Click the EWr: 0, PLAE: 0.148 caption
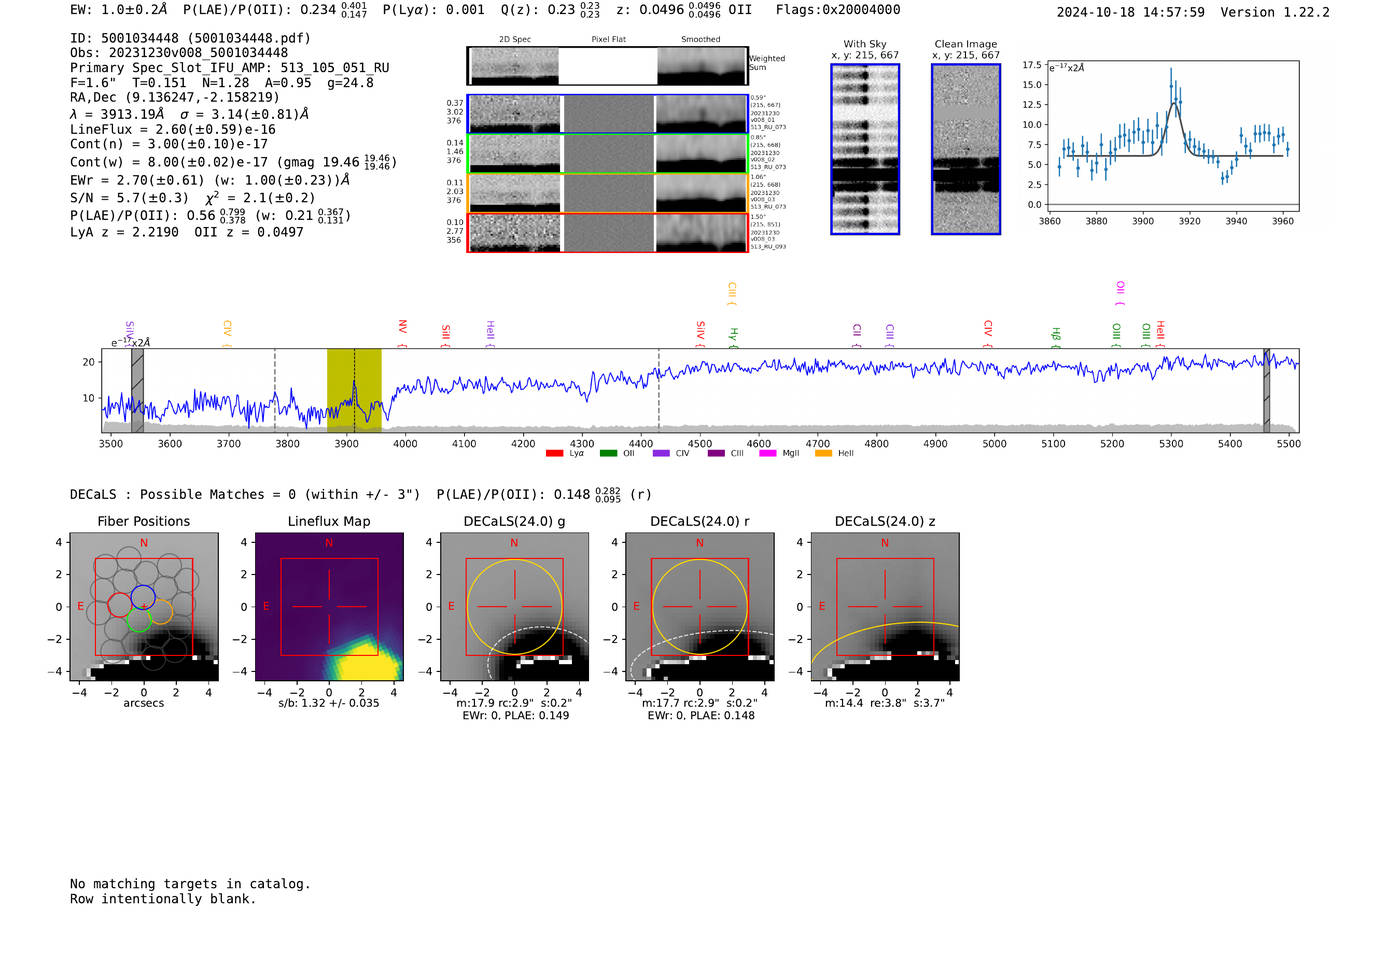Image resolution: width=1400 pixels, height=953 pixels. 701,716
